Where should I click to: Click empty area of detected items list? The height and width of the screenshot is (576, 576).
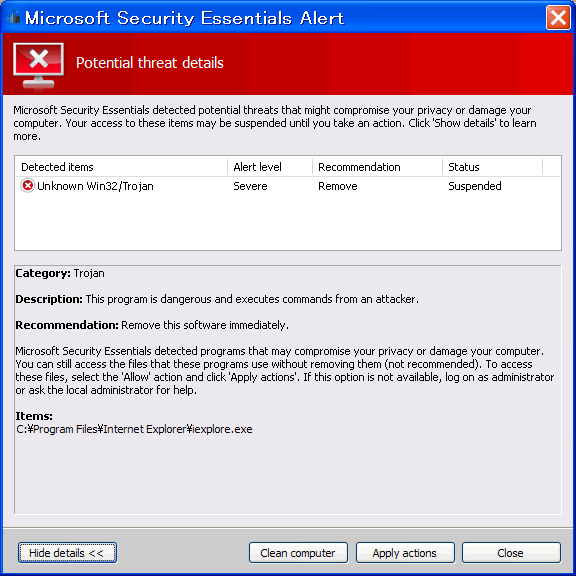click(288, 222)
